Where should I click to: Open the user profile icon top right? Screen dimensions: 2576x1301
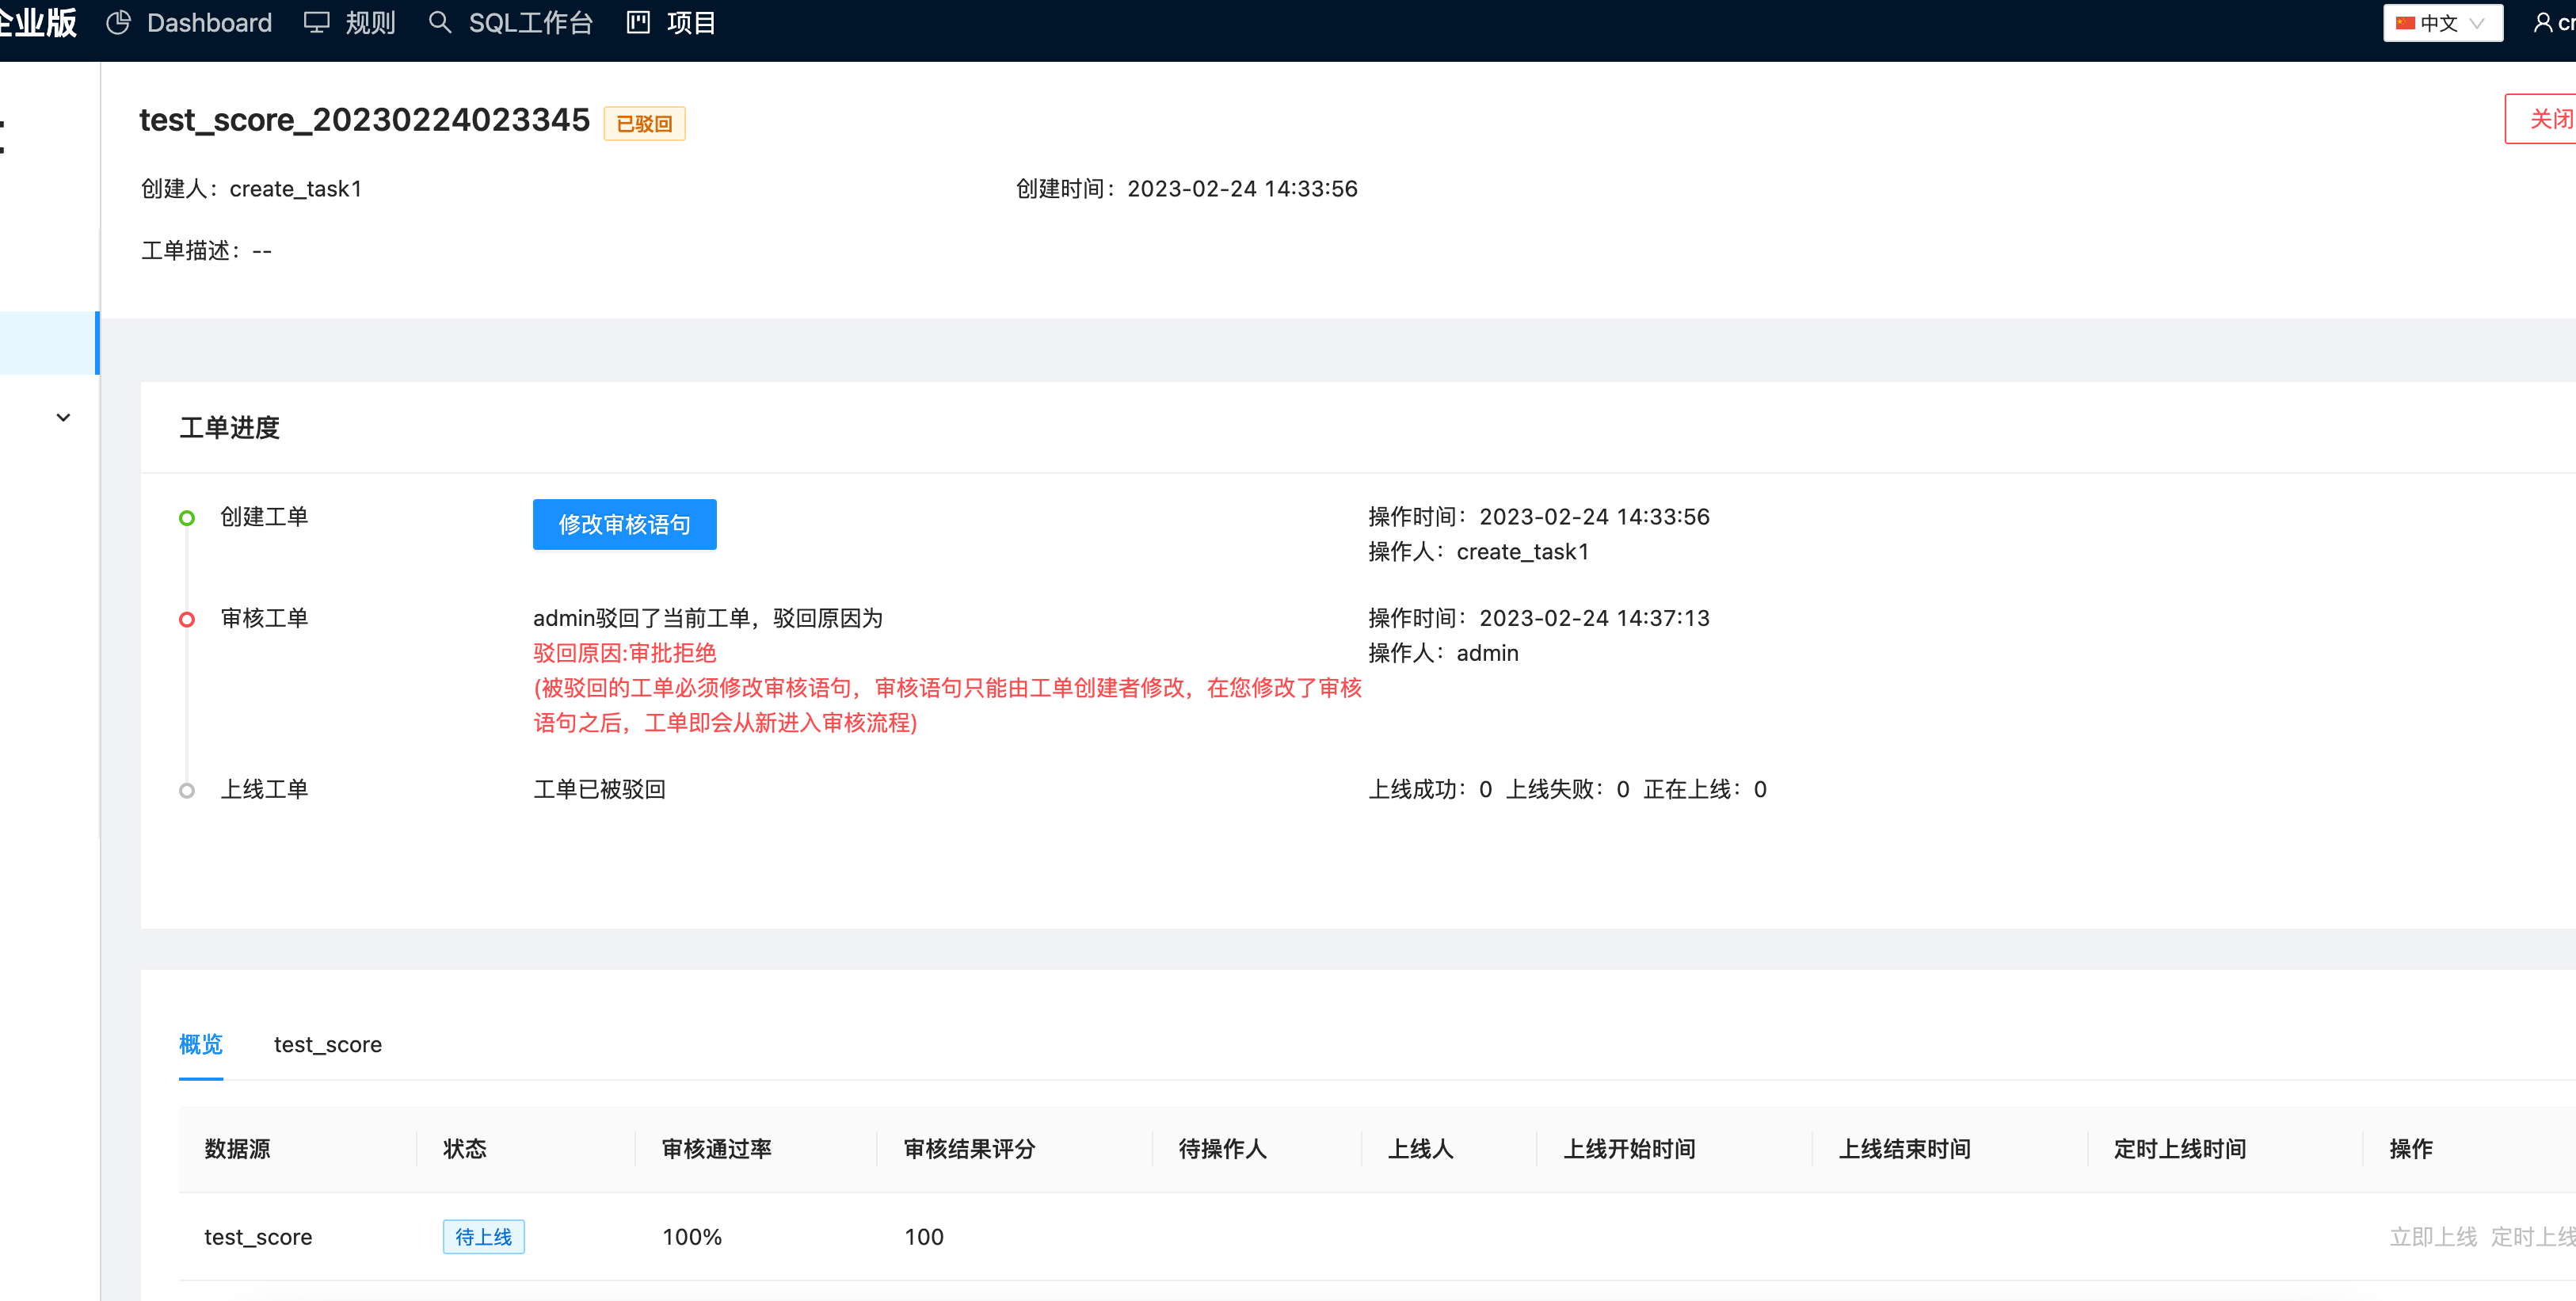coord(2541,22)
